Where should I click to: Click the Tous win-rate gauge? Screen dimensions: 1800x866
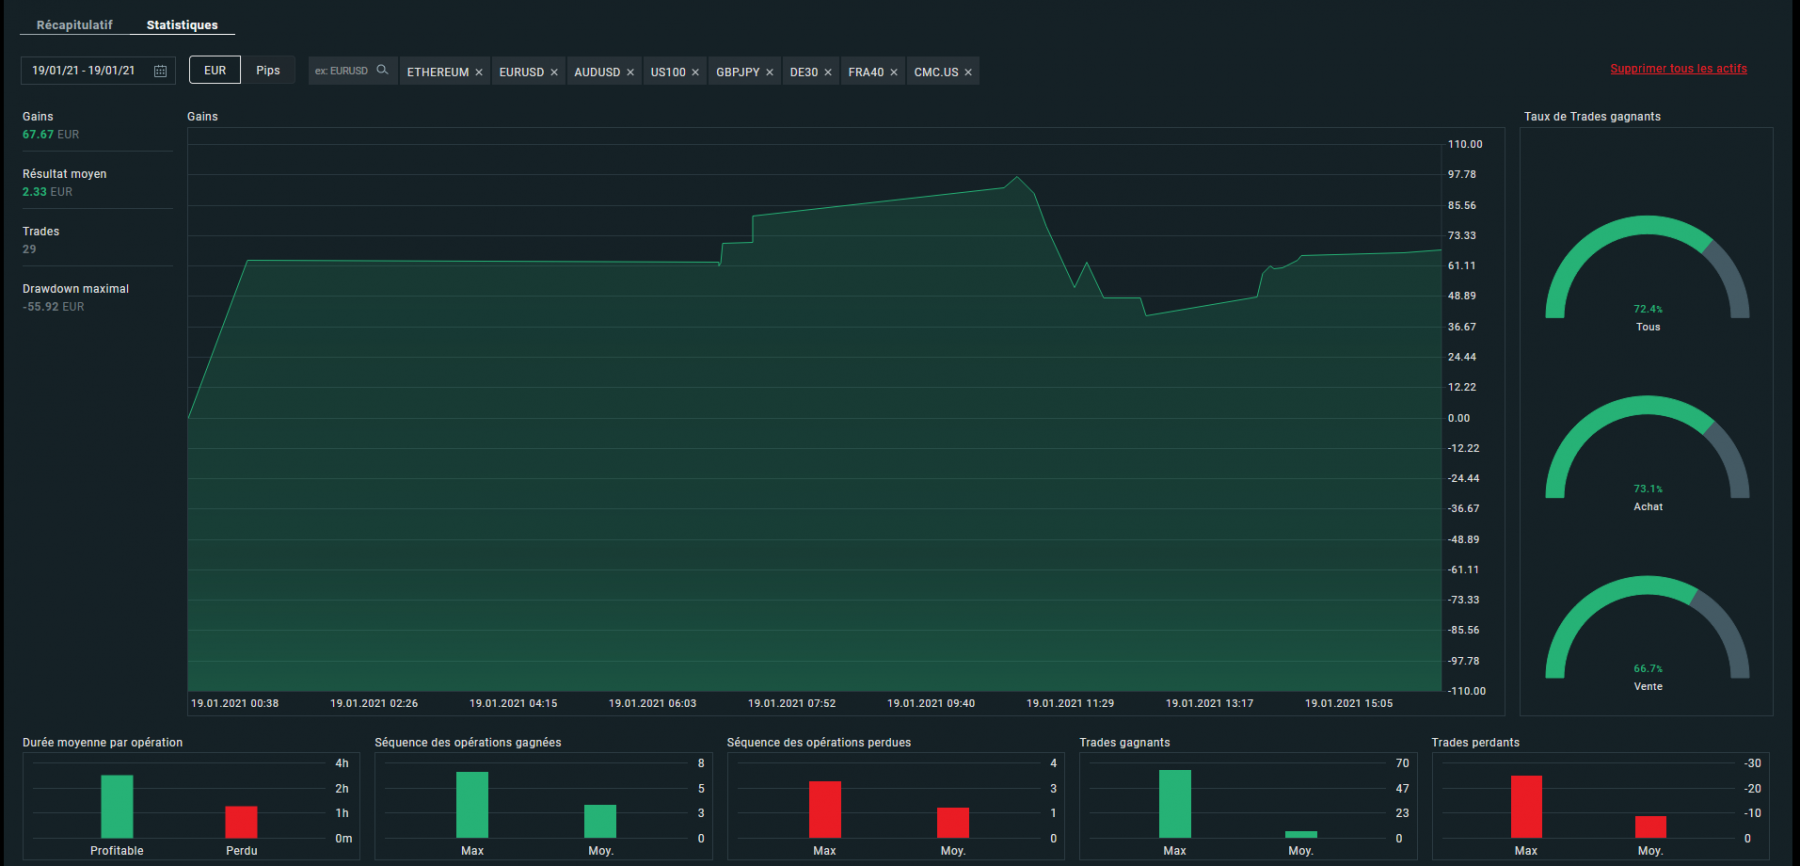(x=1647, y=268)
